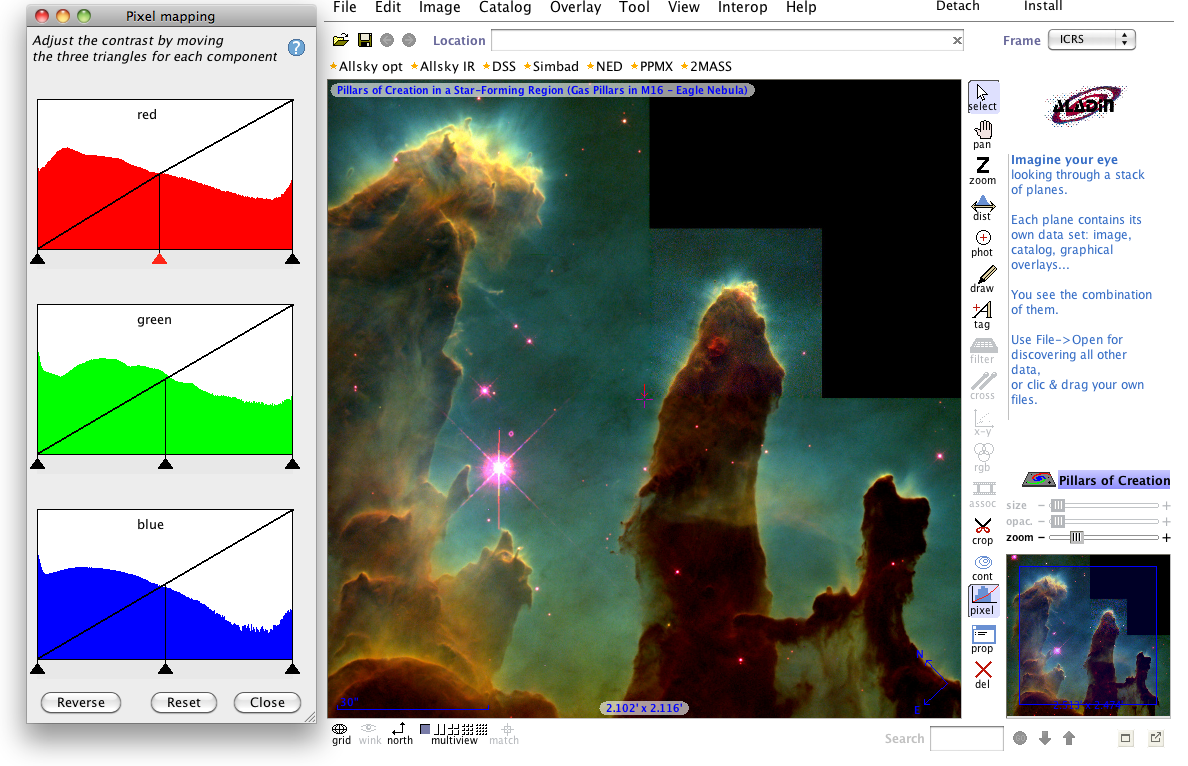Select the pan hand tool
This screenshot has height=766, width=1188.
point(983,135)
